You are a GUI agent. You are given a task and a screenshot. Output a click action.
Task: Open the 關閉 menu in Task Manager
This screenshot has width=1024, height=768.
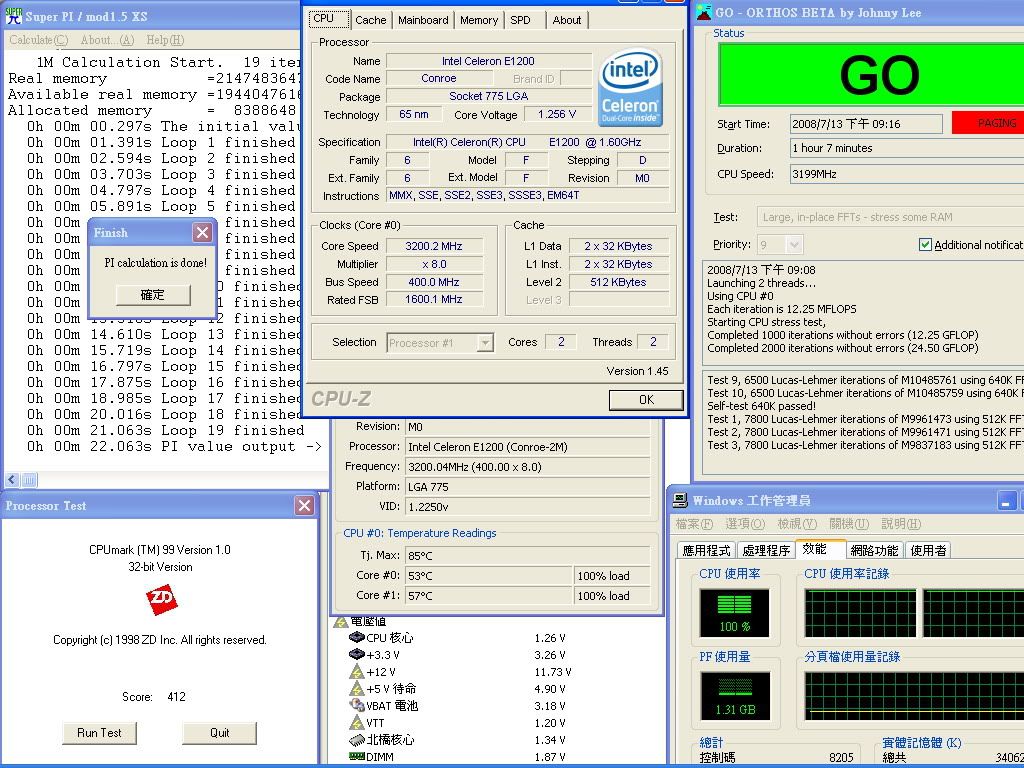[x=849, y=524]
